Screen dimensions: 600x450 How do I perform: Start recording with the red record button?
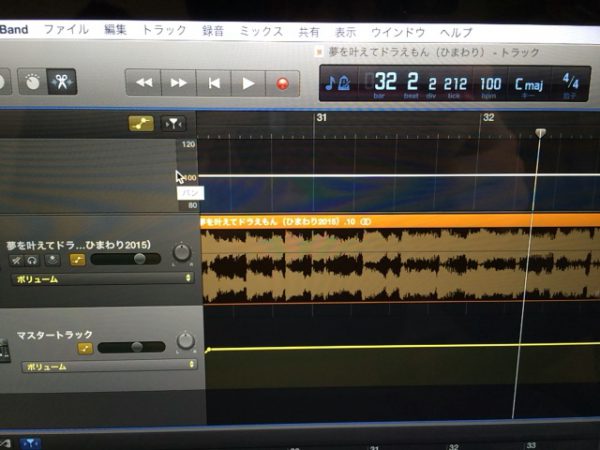coord(282,83)
